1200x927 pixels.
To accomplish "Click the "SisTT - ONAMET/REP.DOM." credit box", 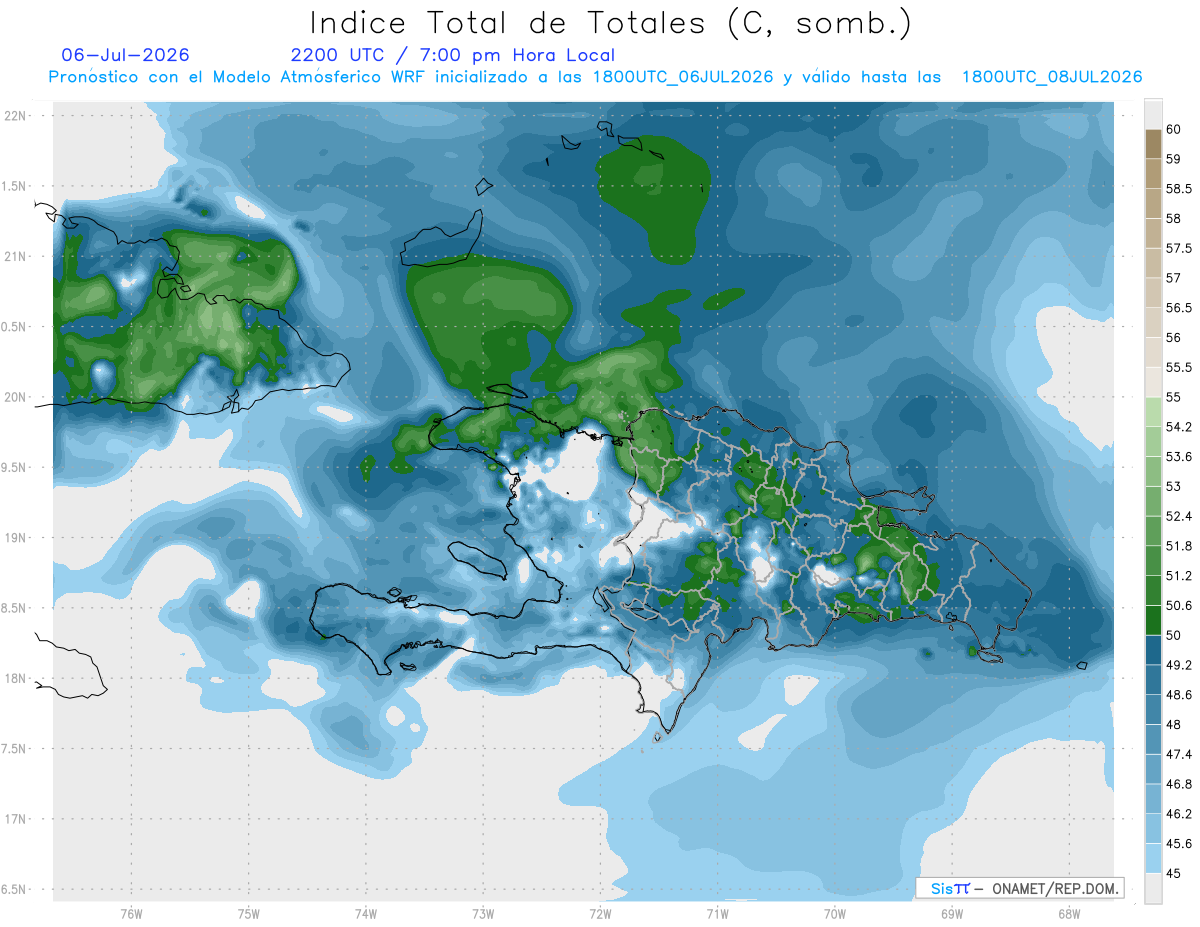I will [1020, 888].
